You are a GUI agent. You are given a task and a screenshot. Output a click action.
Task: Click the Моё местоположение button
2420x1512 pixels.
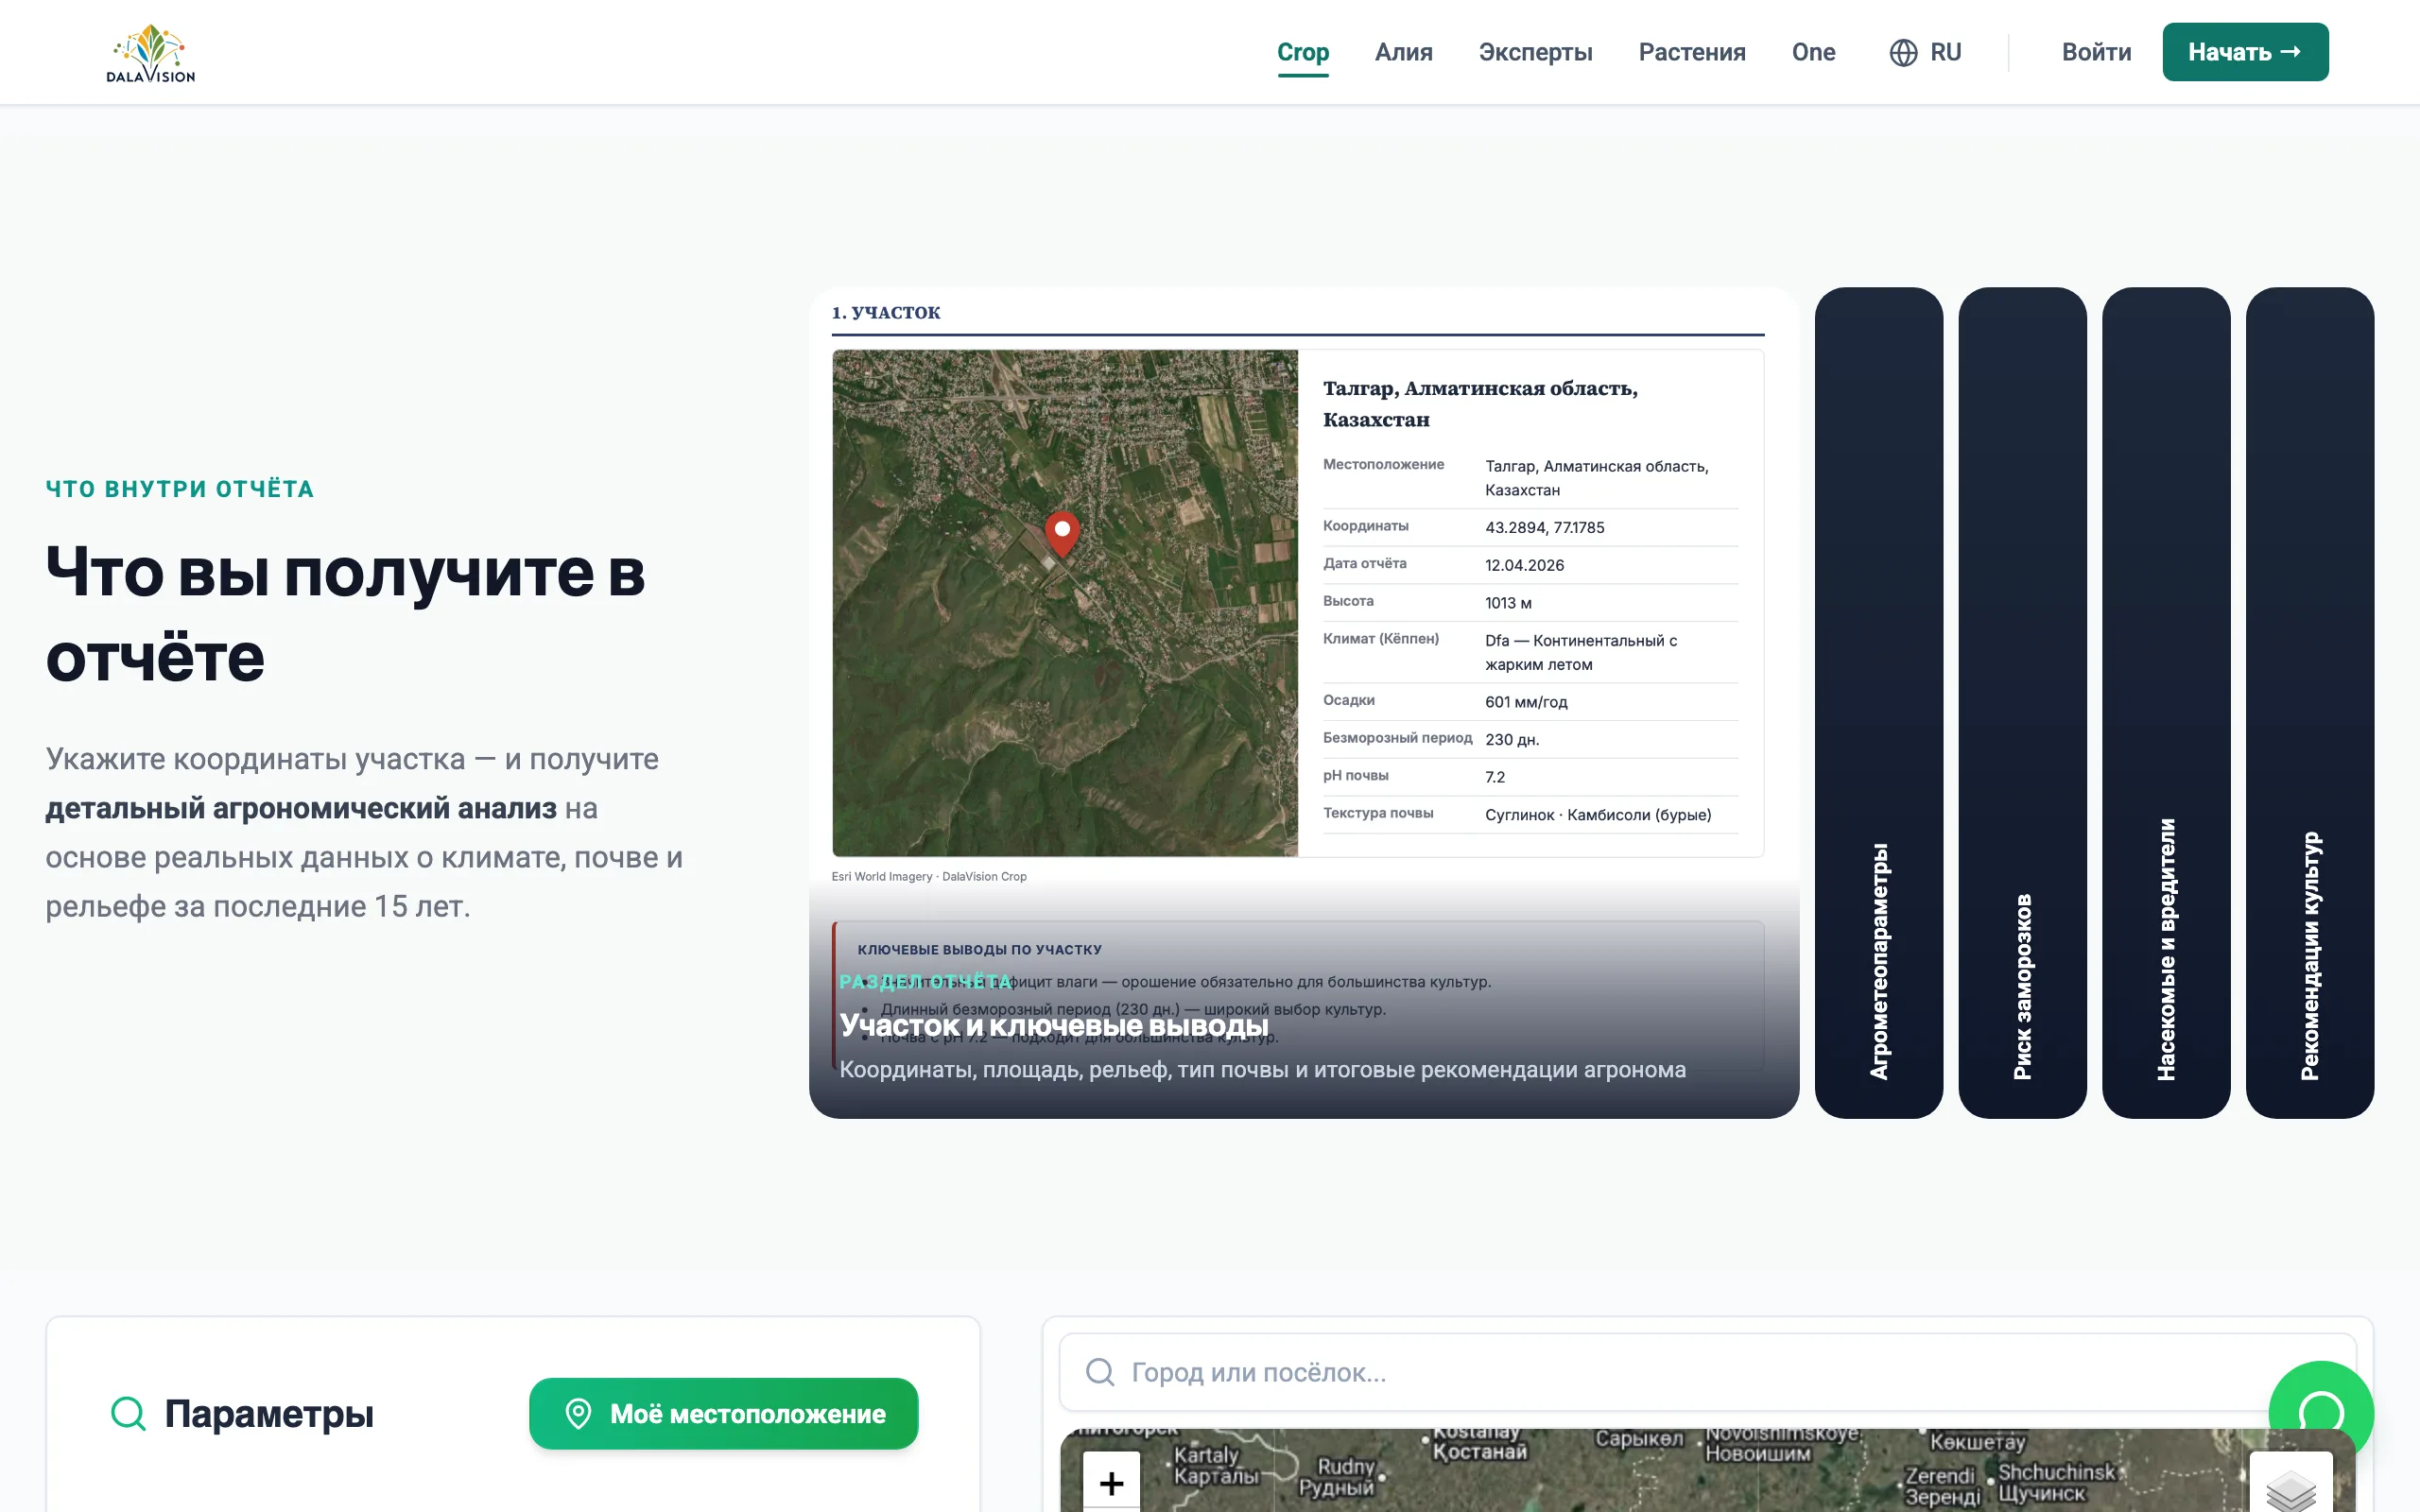tap(723, 1413)
